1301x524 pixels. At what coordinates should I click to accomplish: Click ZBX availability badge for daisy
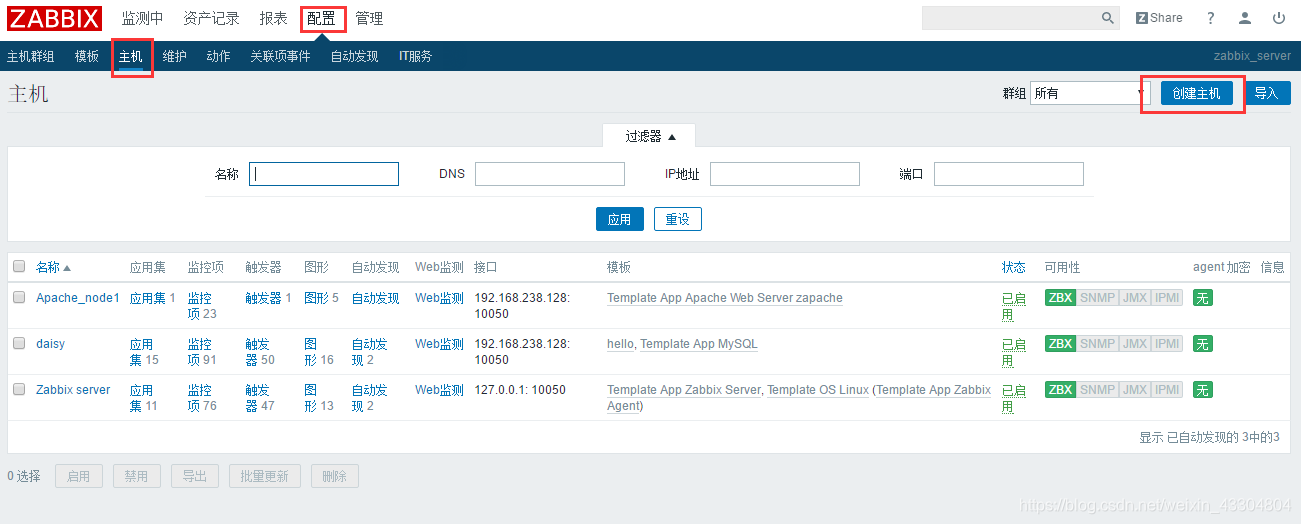(x=1060, y=344)
